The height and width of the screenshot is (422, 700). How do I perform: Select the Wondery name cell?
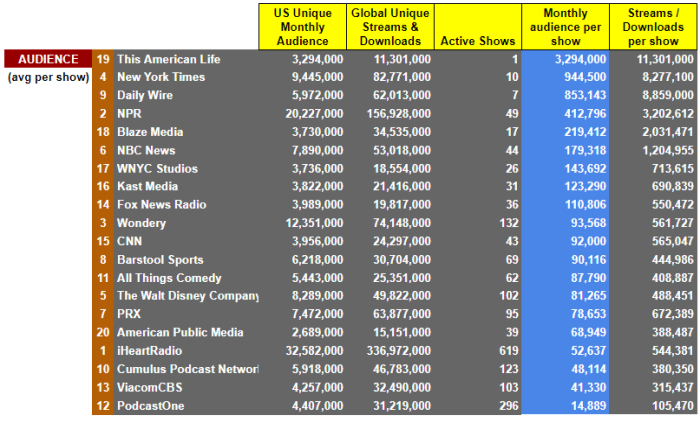[x=141, y=223]
